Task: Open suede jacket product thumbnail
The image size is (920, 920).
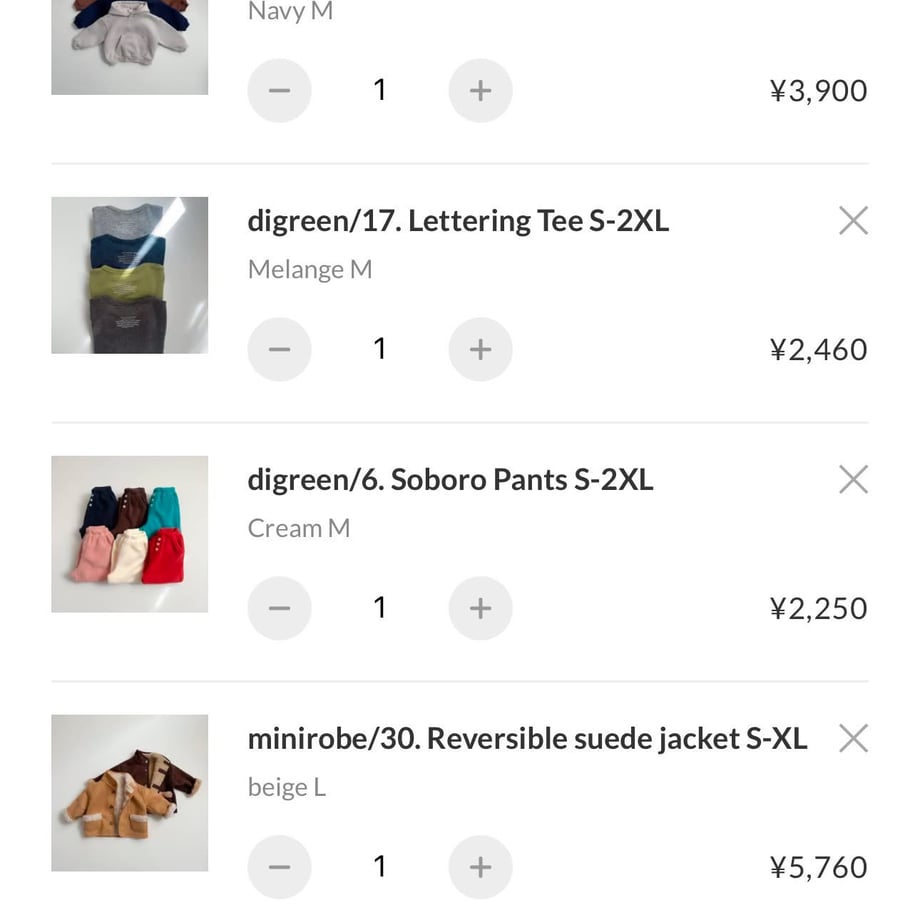Action: pyautogui.click(x=130, y=793)
